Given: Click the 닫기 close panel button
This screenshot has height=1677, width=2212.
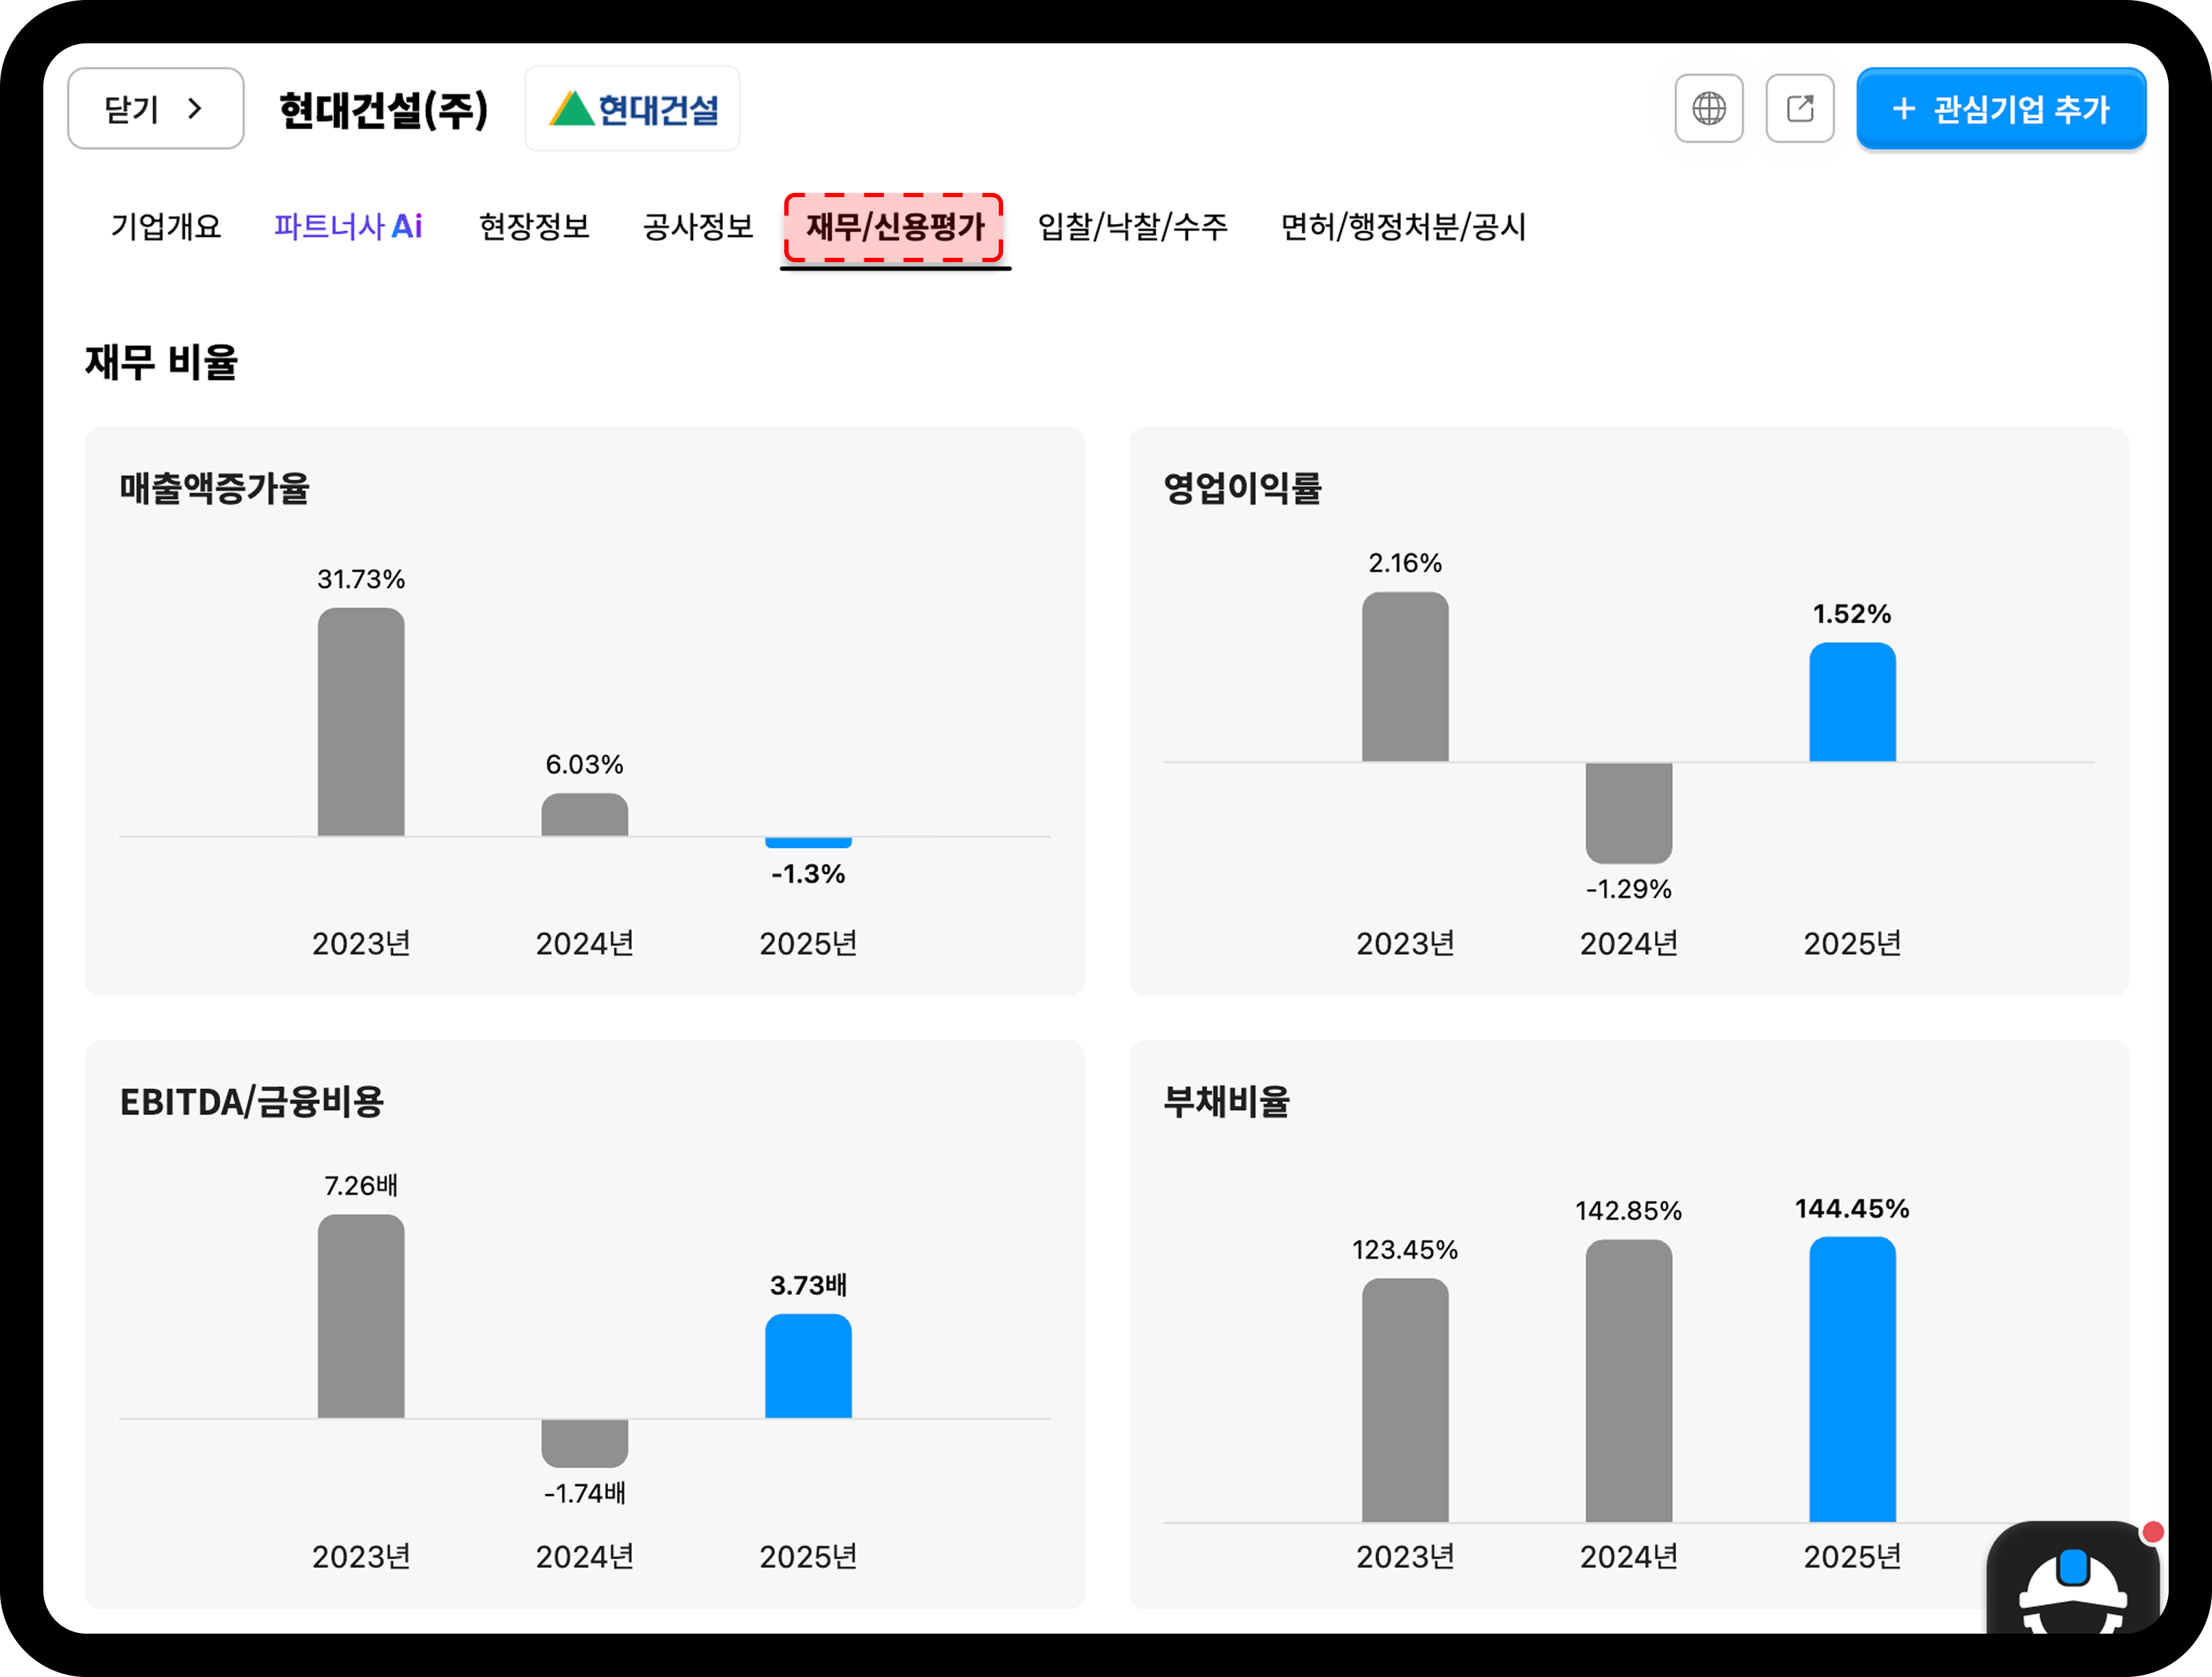Looking at the screenshot, I should [156, 108].
